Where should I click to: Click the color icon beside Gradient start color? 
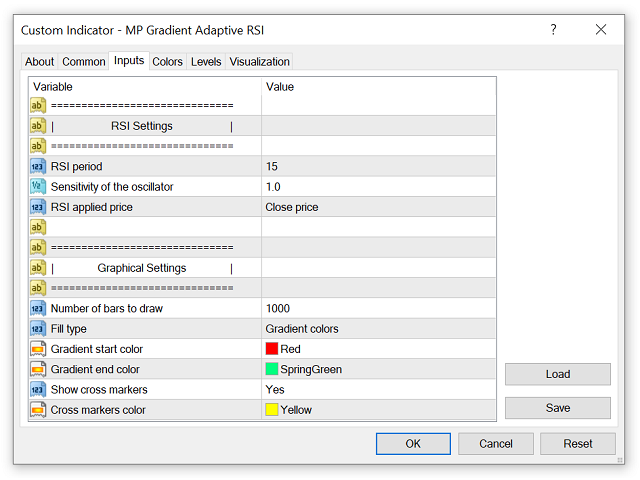pyautogui.click(x=38, y=349)
